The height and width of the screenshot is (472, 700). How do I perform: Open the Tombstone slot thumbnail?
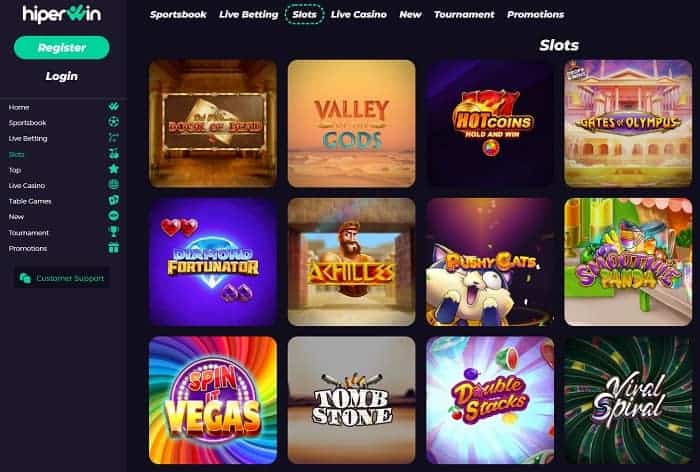pos(351,400)
